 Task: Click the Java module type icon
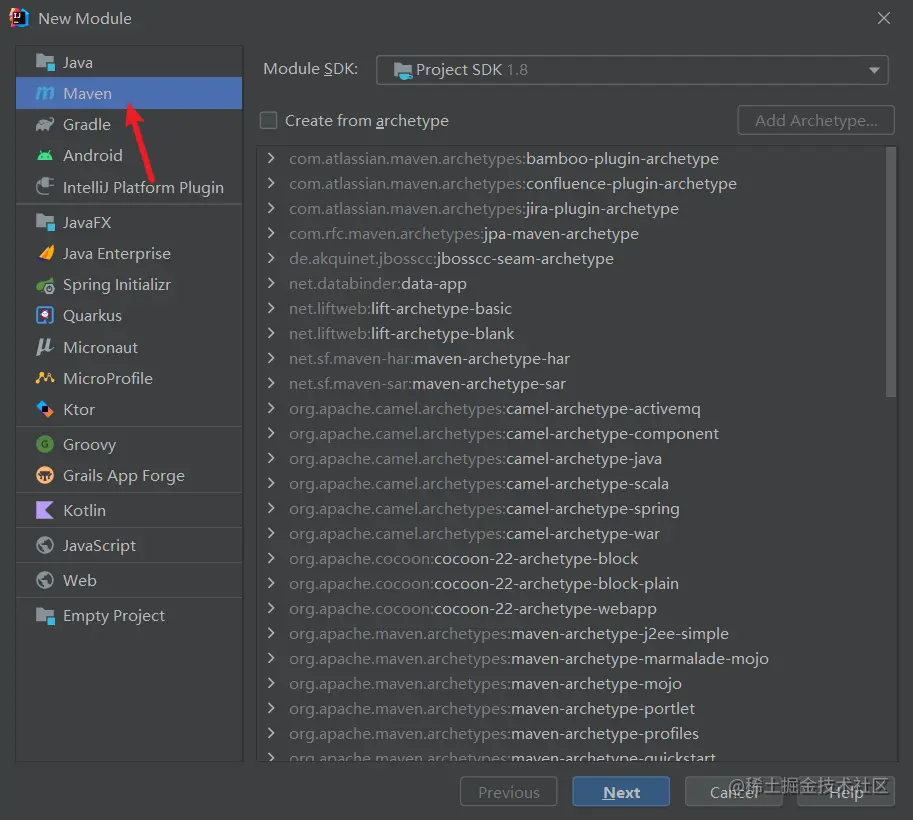[x=45, y=62]
